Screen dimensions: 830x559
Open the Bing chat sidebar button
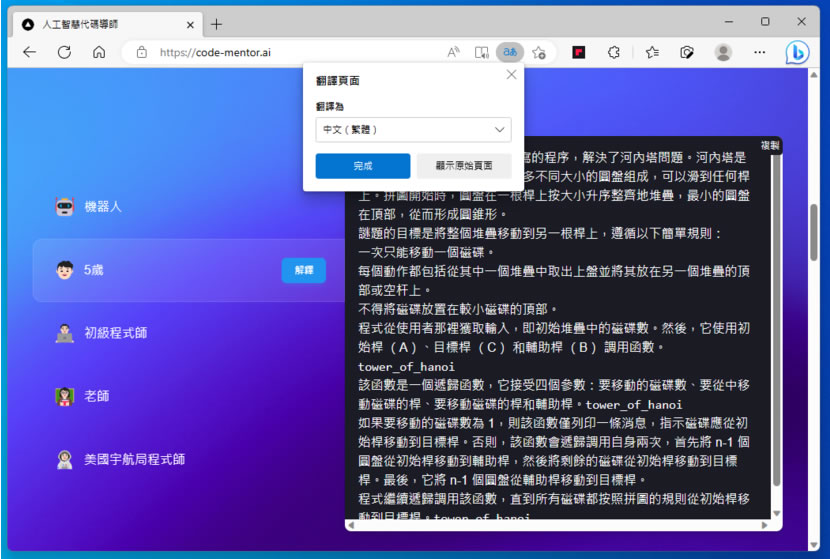[797, 52]
